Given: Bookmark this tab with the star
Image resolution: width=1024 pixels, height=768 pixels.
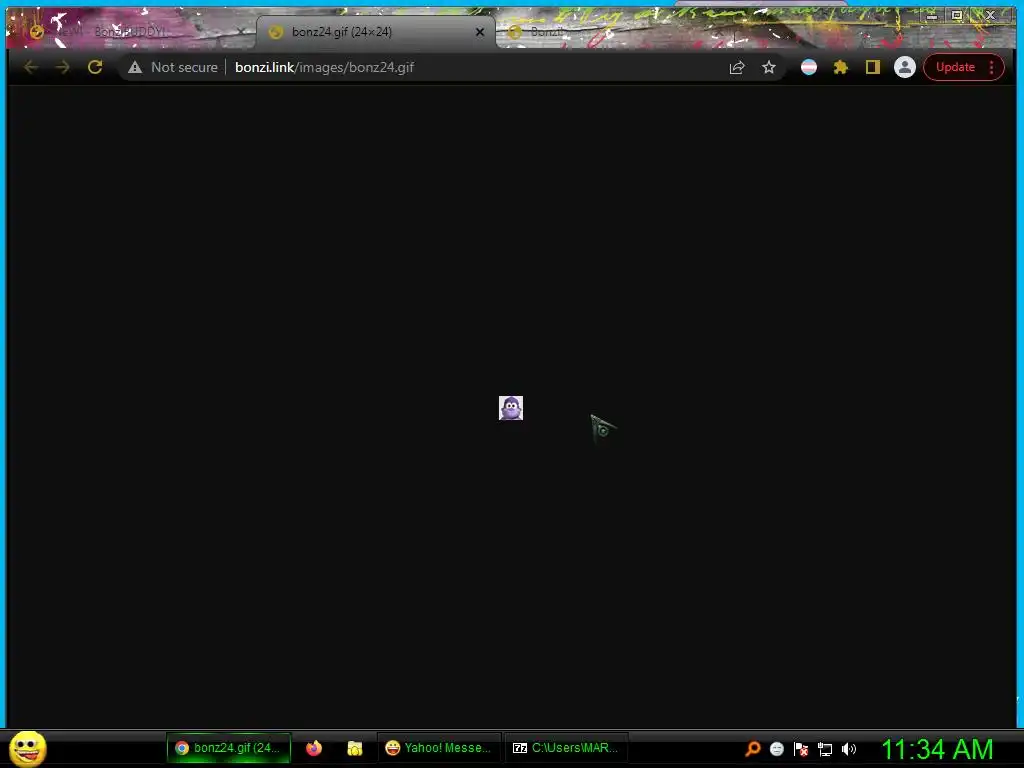Looking at the screenshot, I should 769,67.
